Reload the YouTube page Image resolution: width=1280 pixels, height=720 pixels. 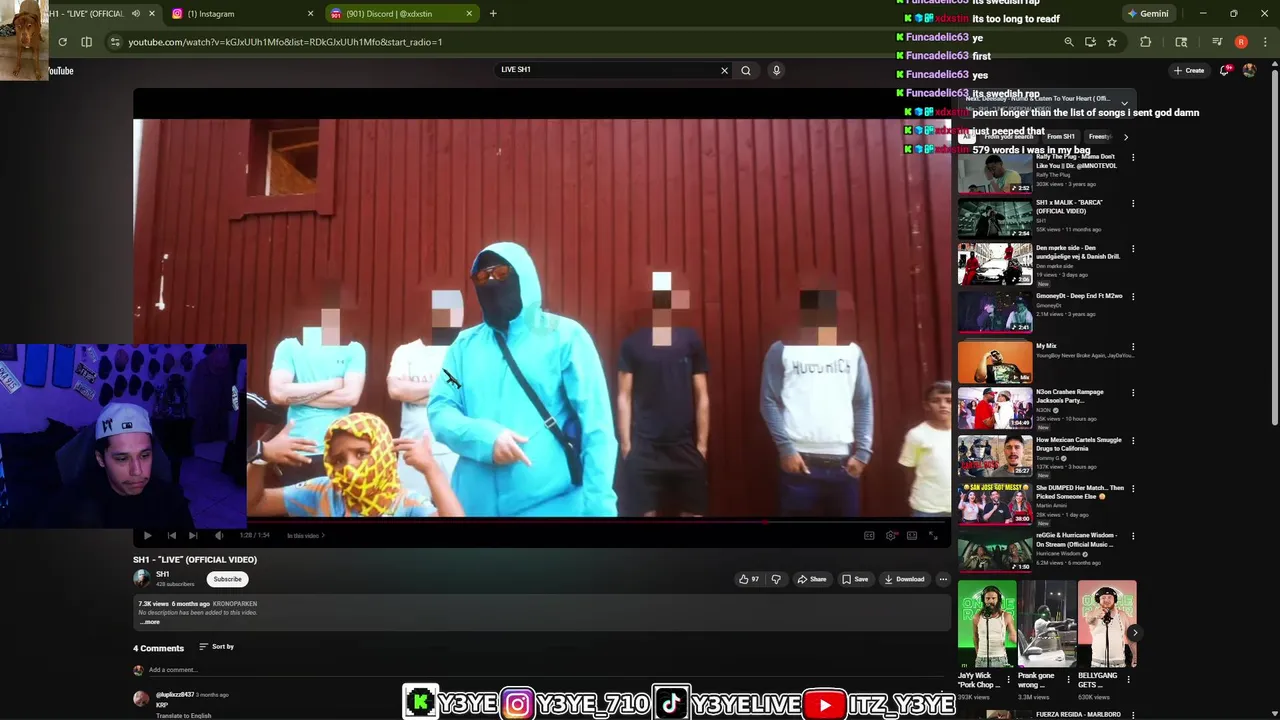[x=62, y=42]
